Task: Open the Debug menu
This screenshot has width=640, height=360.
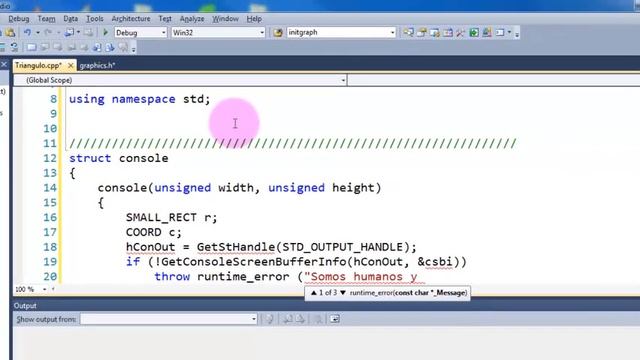Action: [x=19, y=19]
